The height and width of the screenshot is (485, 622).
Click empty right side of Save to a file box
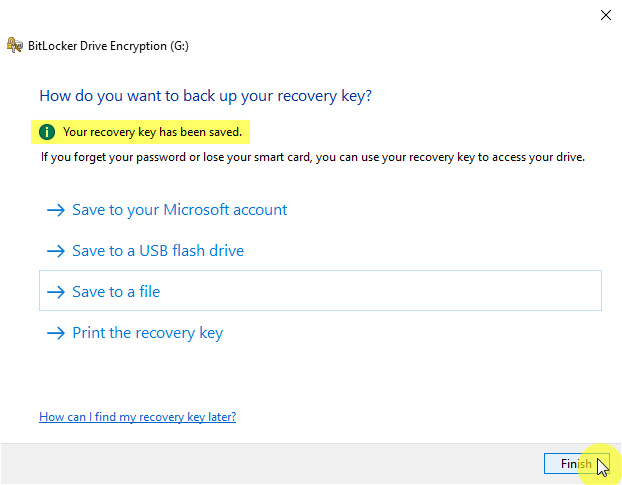[450, 291]
